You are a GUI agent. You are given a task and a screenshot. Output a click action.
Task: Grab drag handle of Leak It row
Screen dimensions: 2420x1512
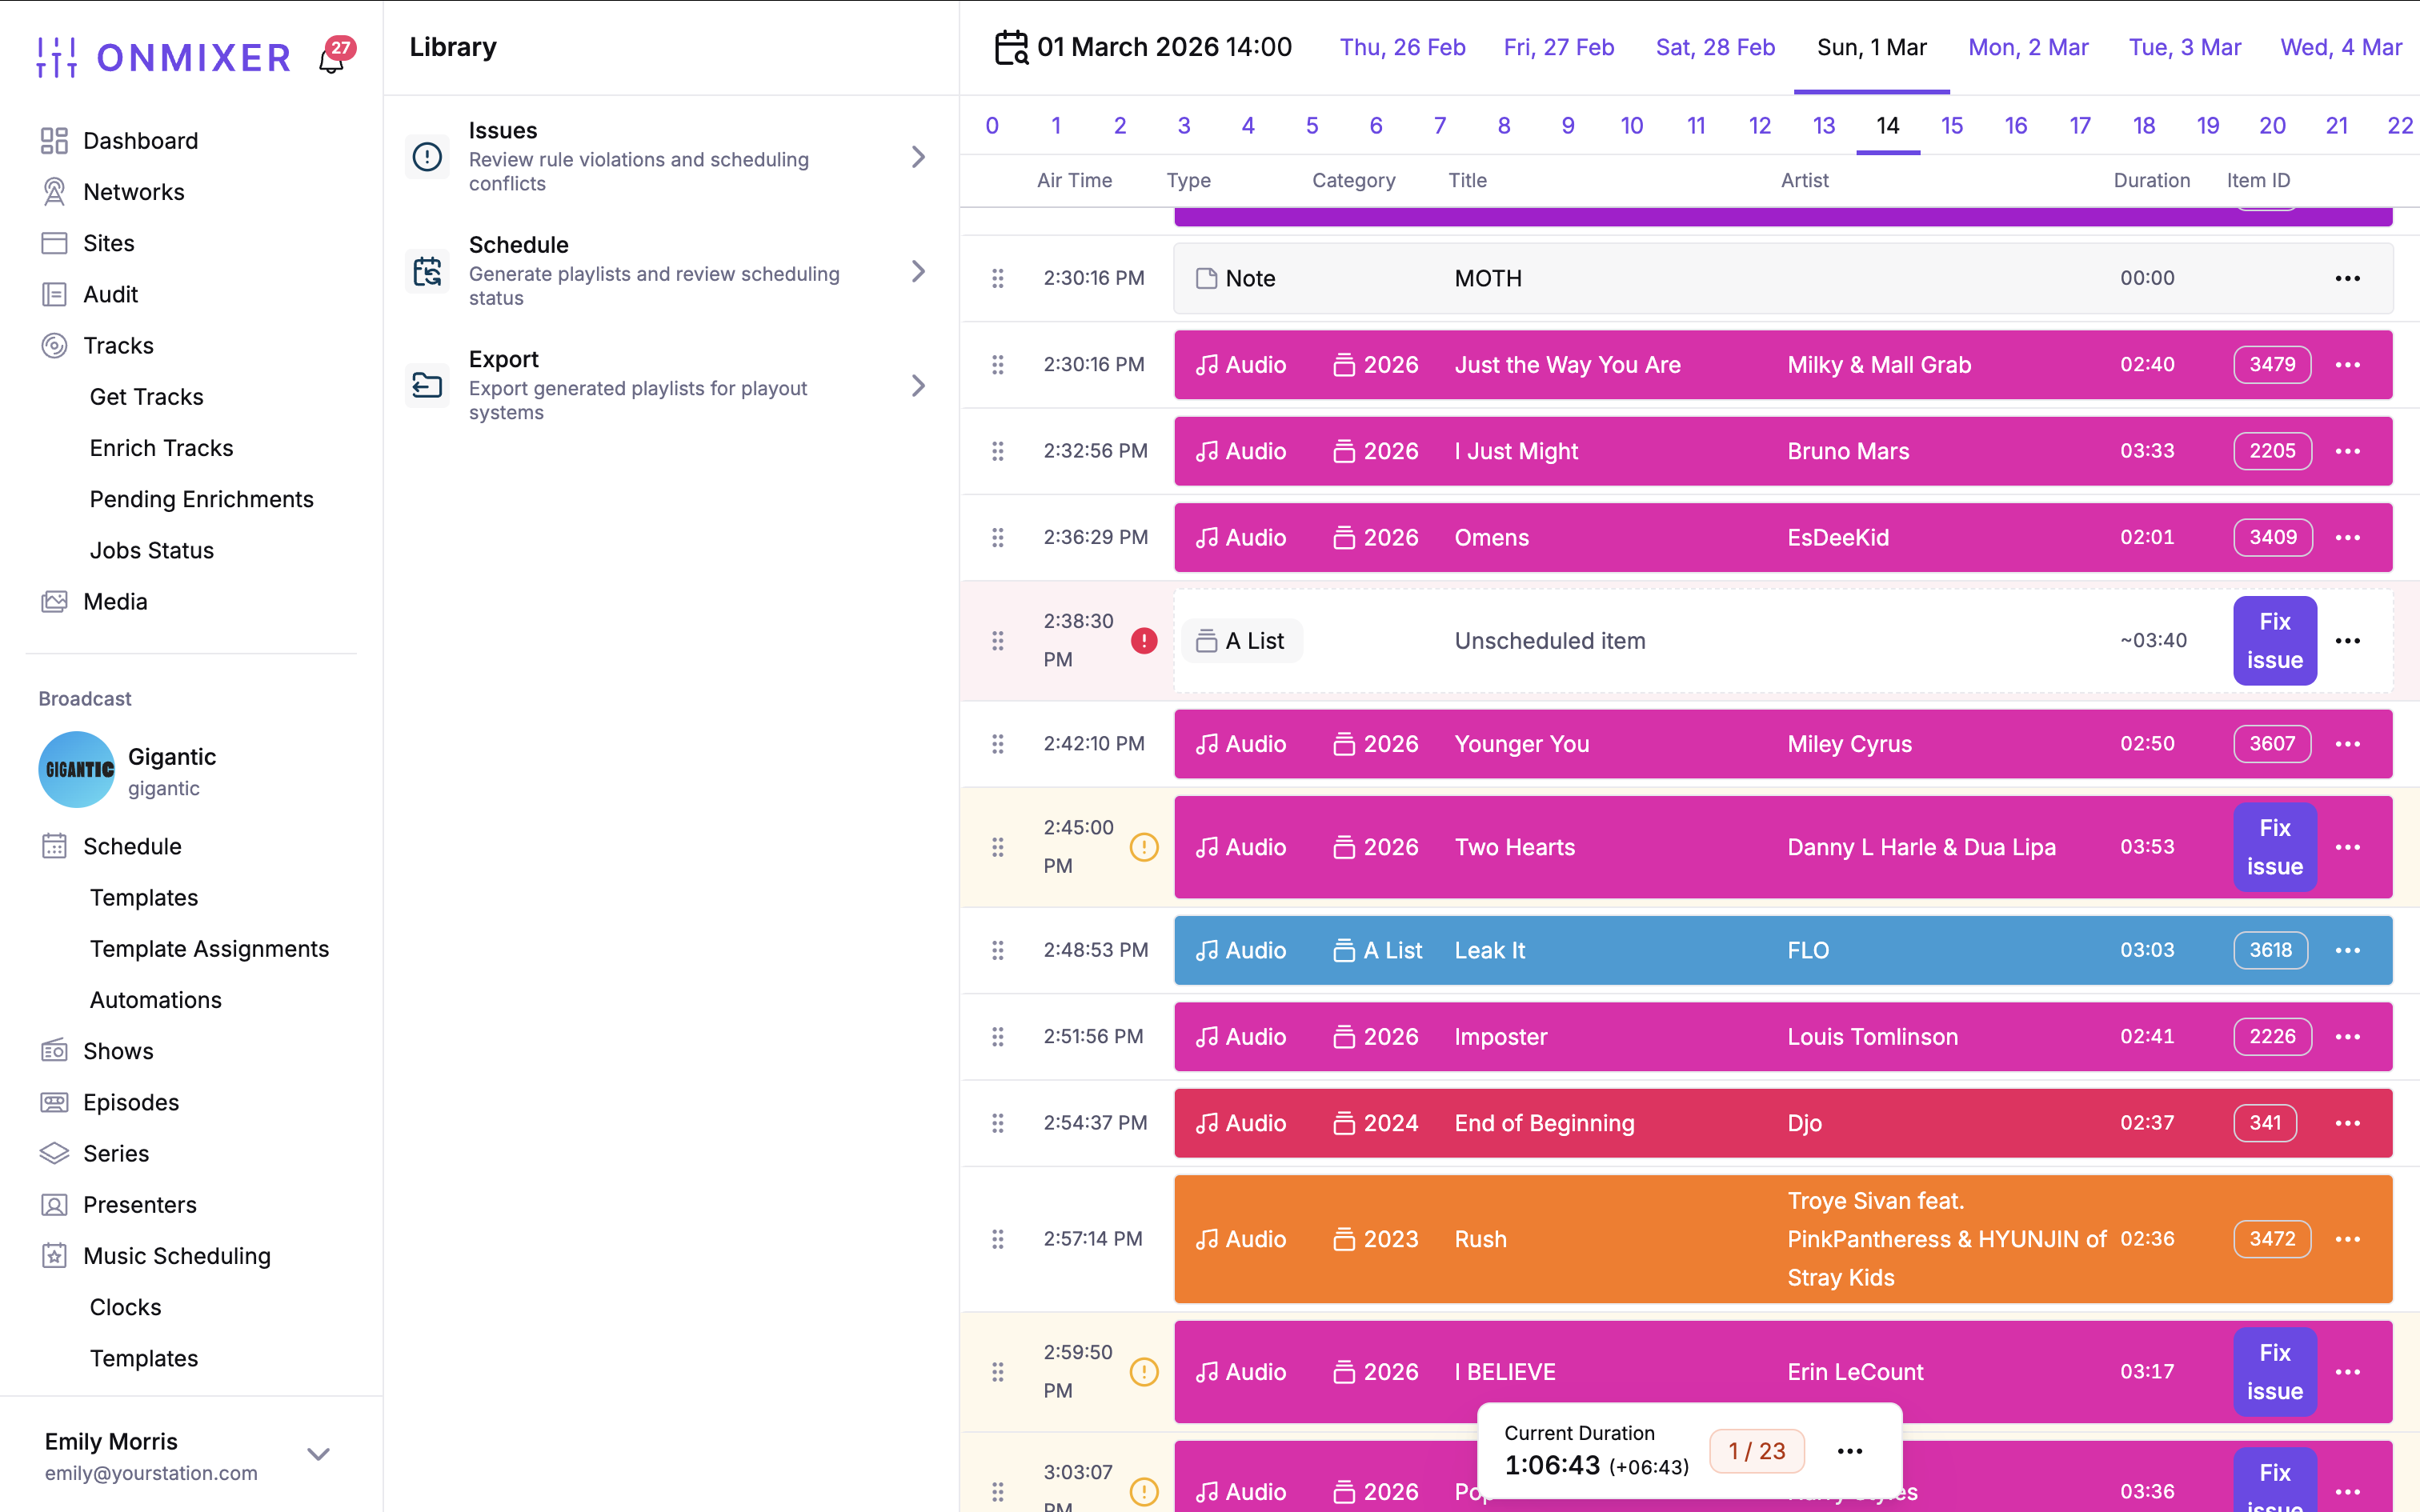coord(997,950)
